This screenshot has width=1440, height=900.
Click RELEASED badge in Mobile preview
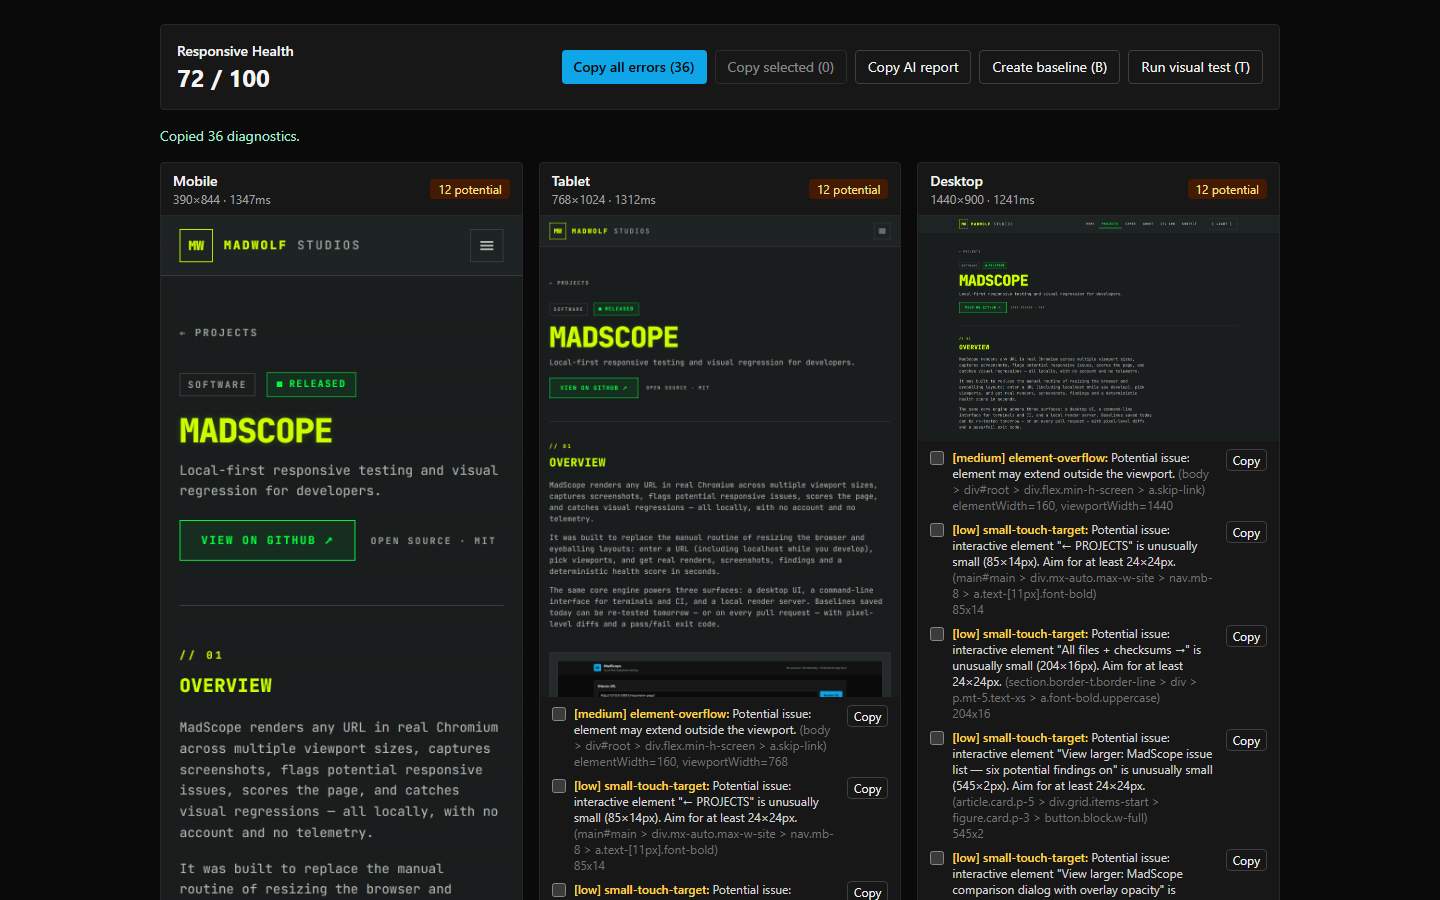pos(311,384)
